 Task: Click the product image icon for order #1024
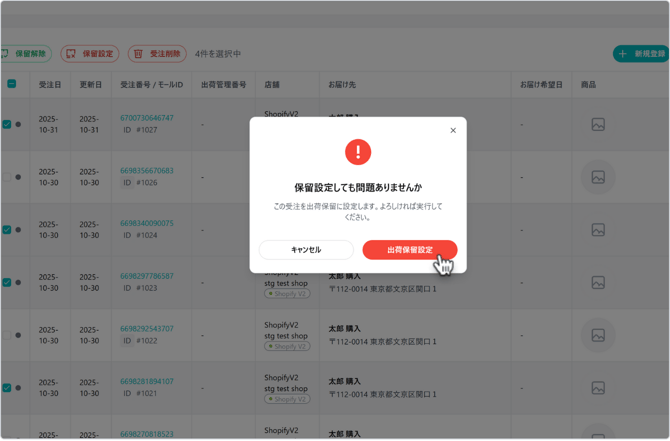tap(598, 230)
